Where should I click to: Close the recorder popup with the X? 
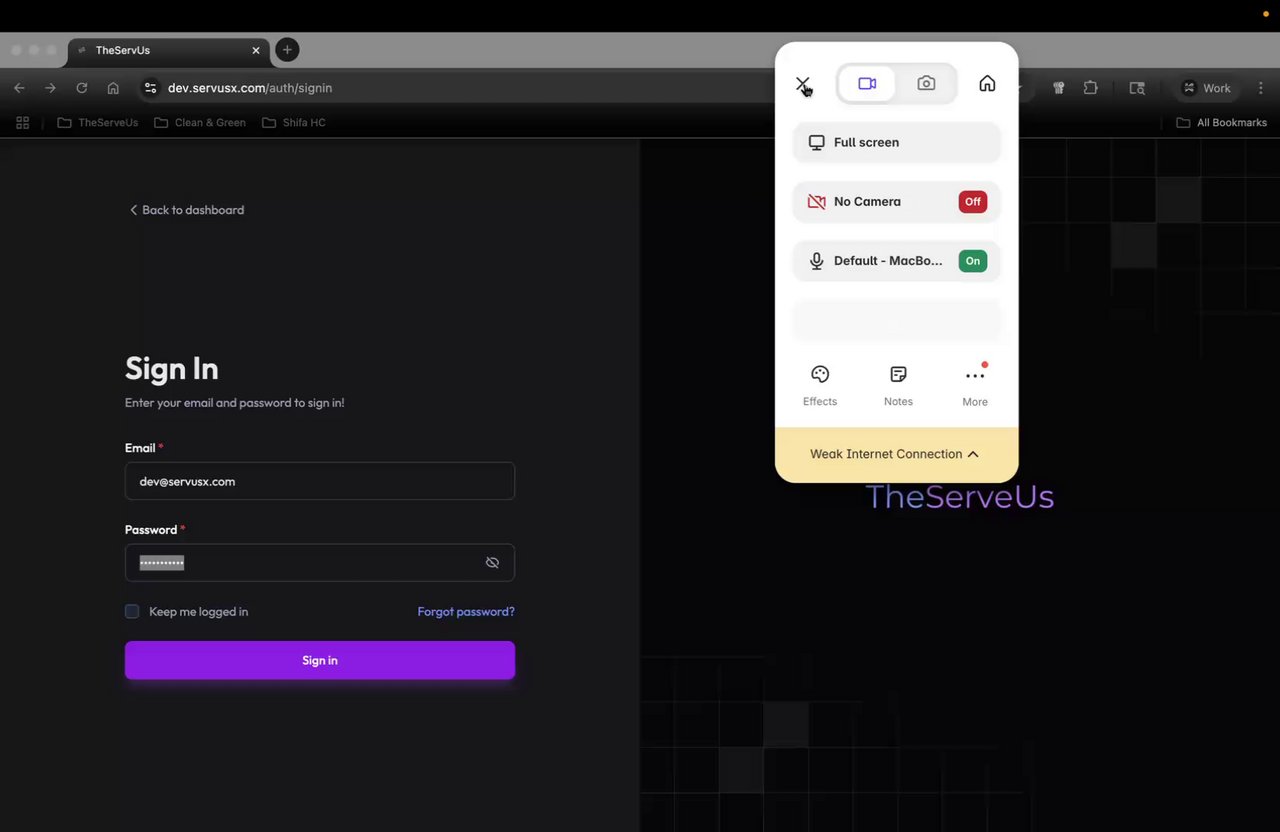coord(802,85)
